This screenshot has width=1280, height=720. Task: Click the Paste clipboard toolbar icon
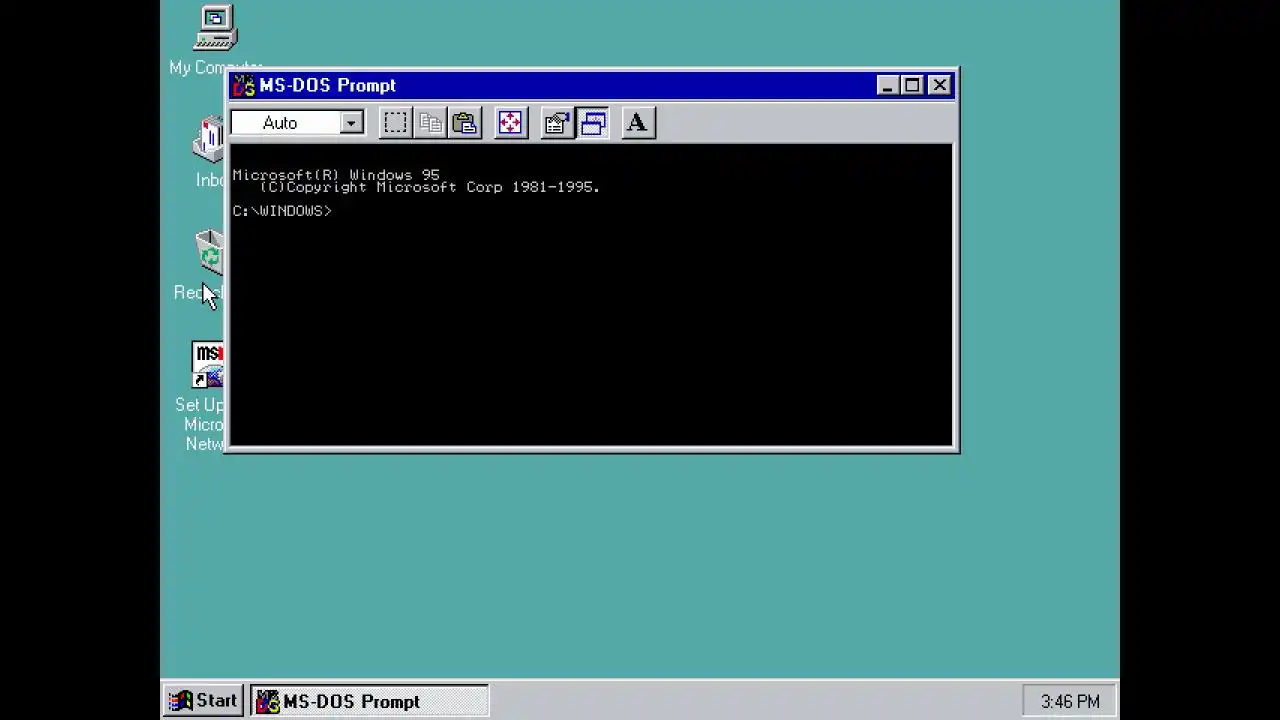pos(465,123)
